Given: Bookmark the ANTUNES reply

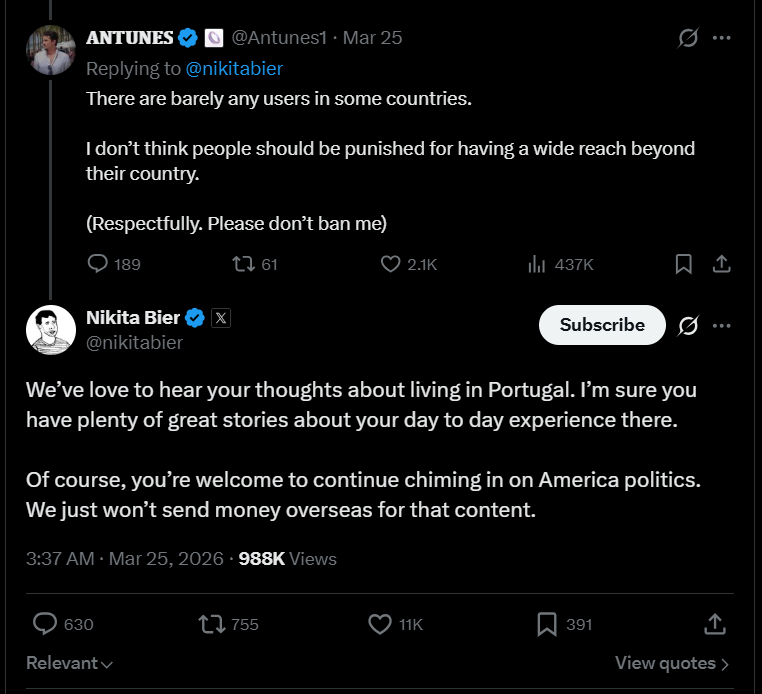Looking at the screenshot, I should pos(684,264).
